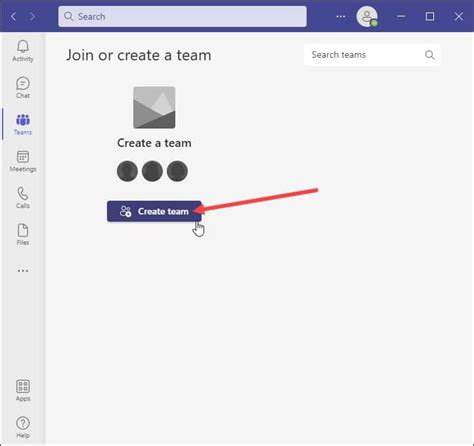474x446 pixels.
Task: Open the Apps store icon
Action: tap(23, 391)
